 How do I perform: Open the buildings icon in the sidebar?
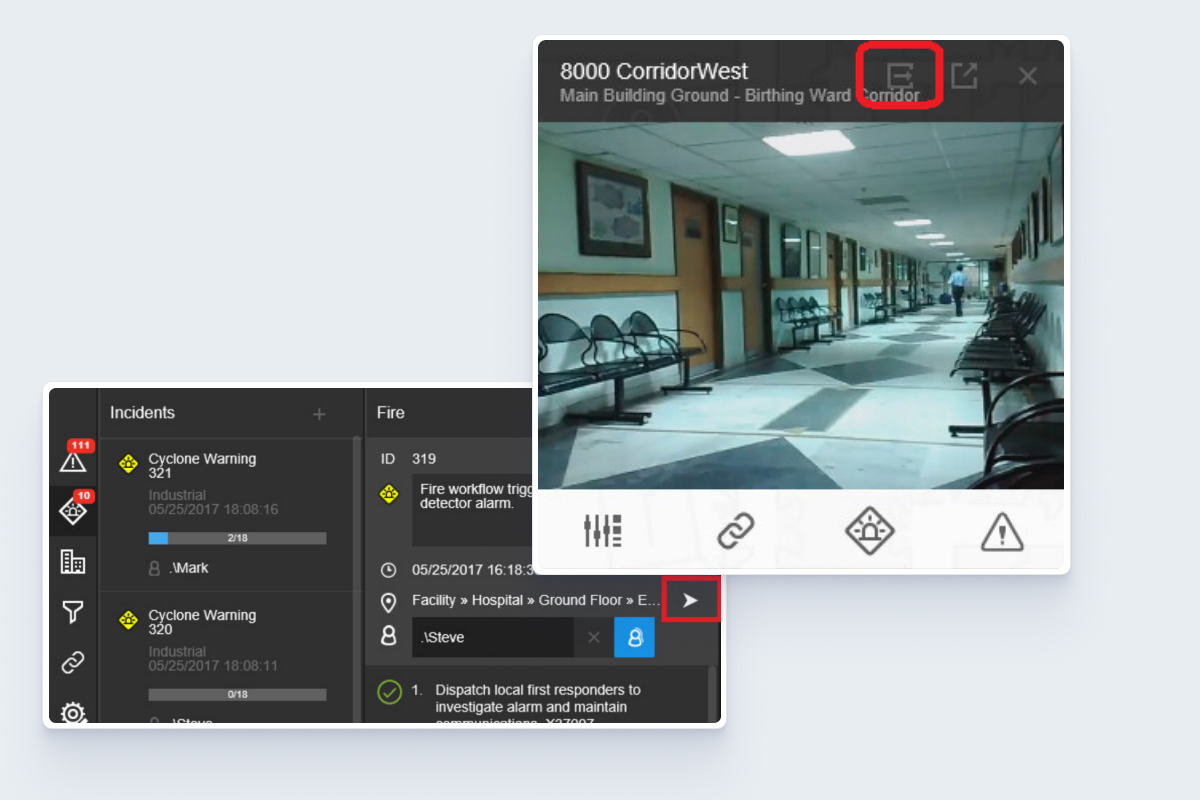click(73, 562)
